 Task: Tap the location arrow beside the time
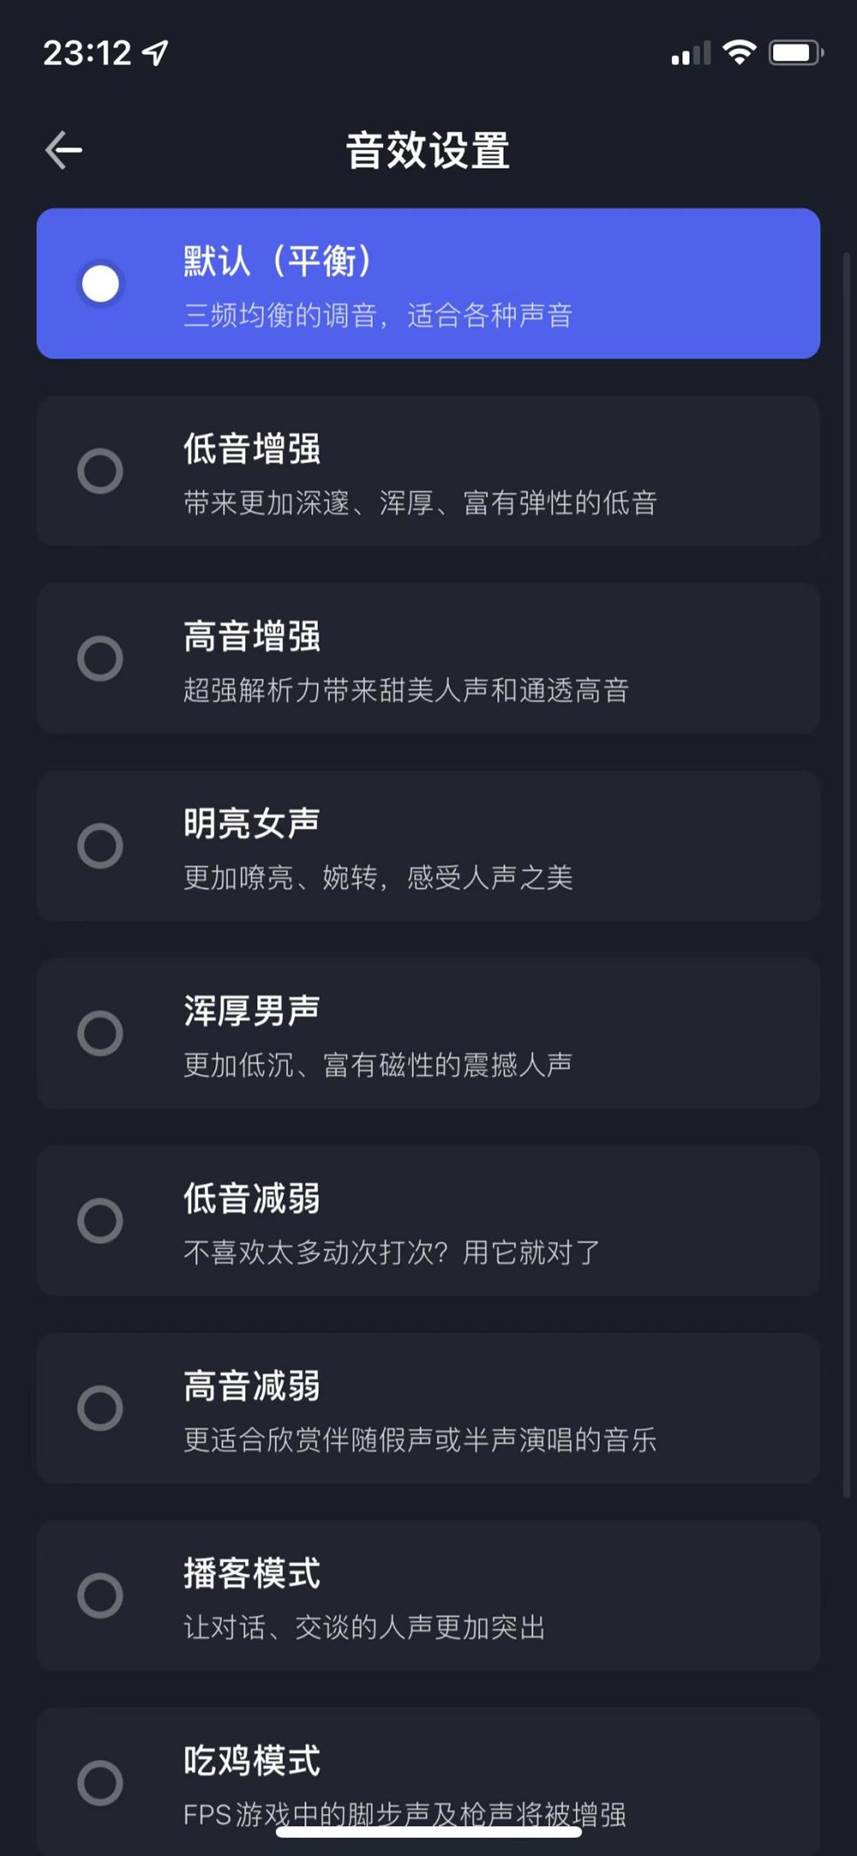155,52
